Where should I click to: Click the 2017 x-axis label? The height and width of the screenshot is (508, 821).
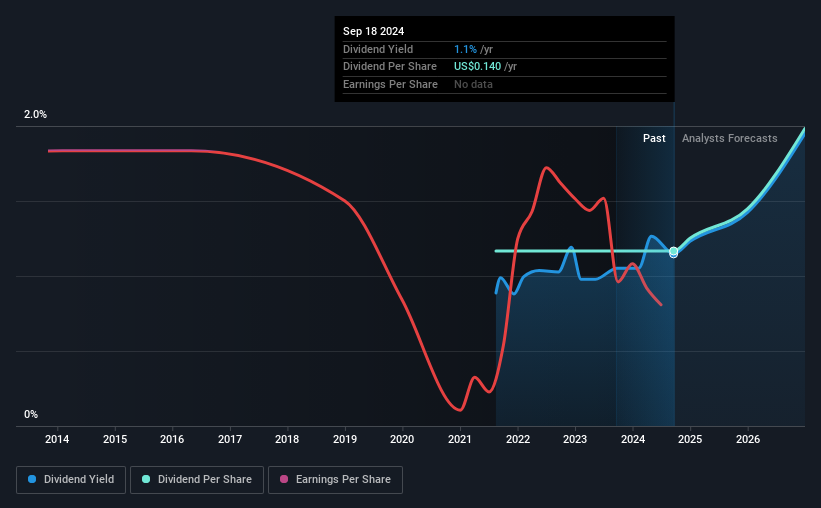[x=230, y=439]
